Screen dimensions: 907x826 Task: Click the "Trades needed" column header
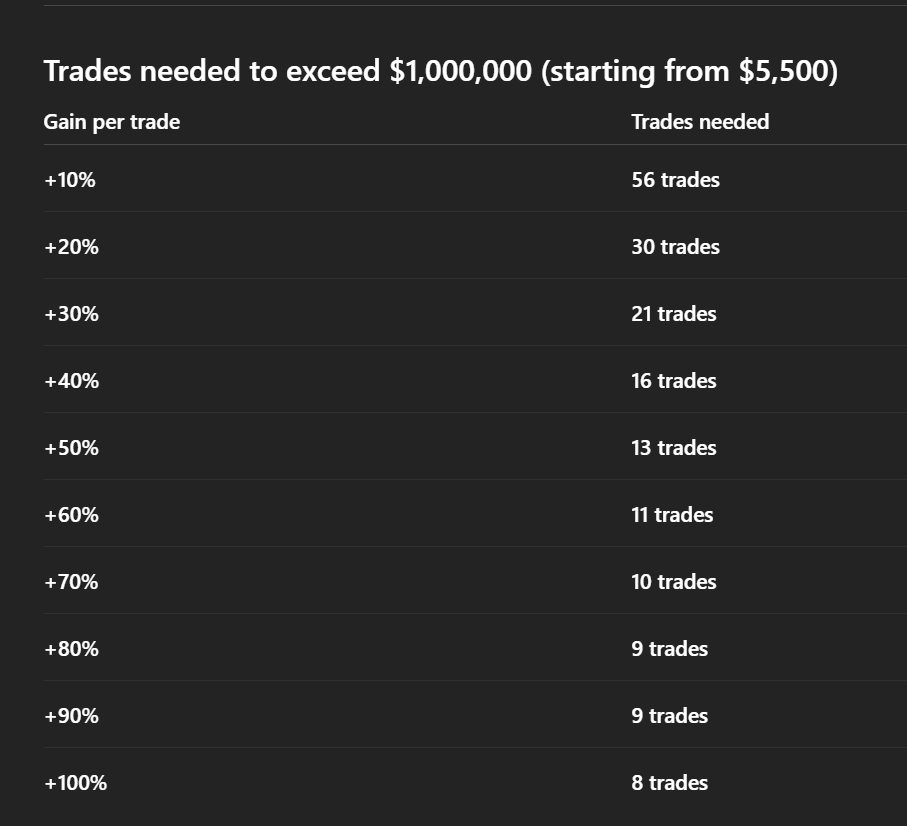[x=700, y=122]
